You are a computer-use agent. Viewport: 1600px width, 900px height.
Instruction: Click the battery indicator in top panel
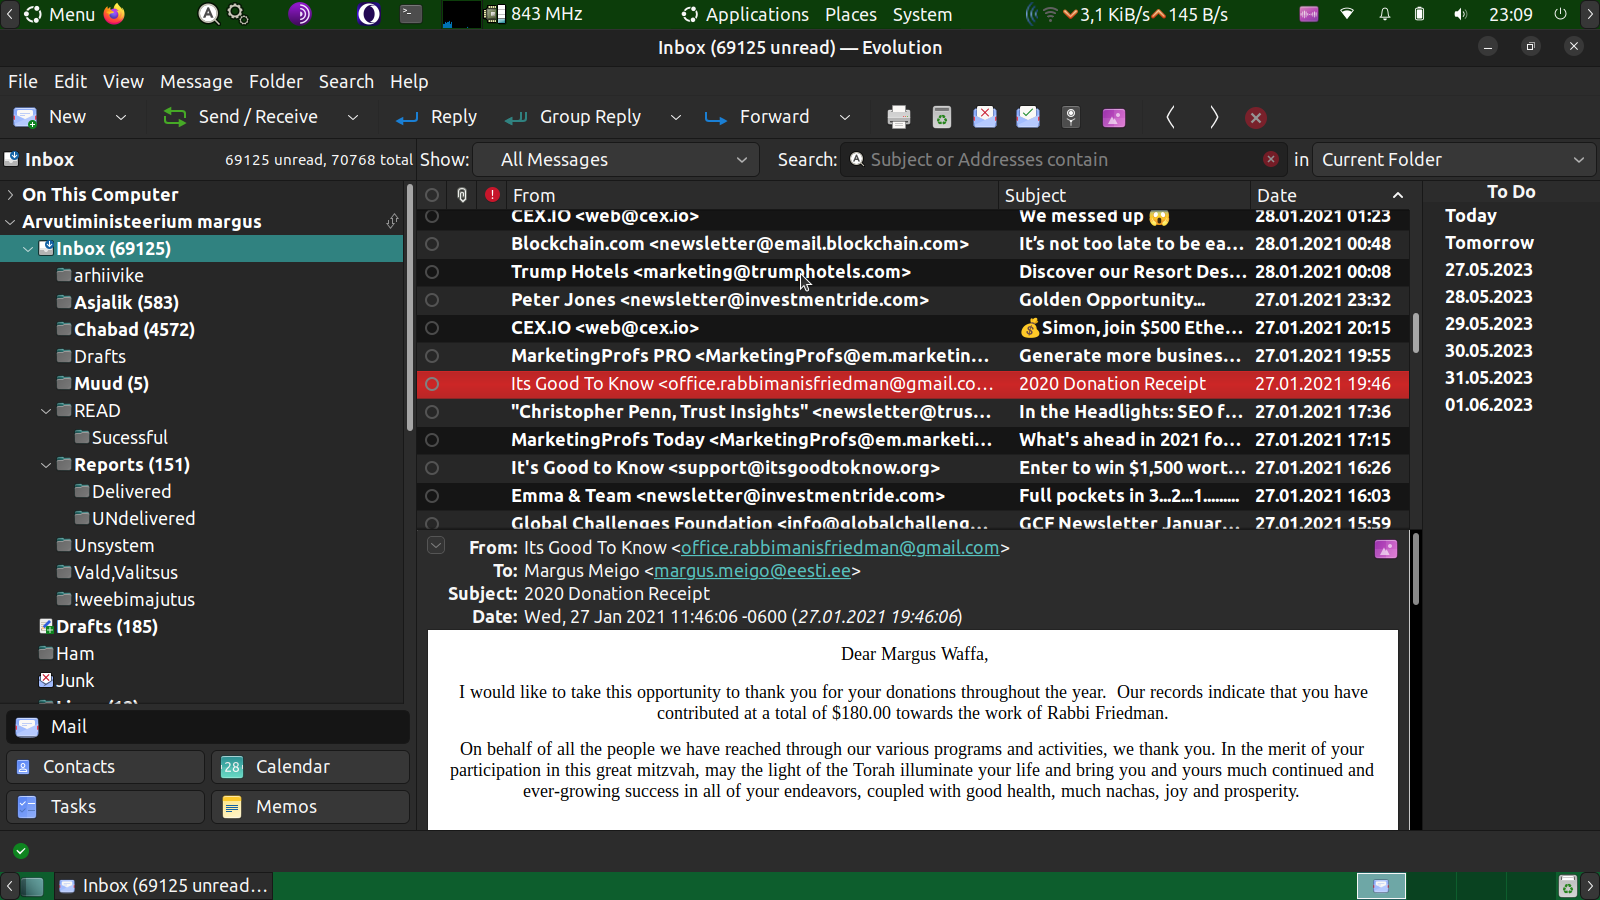point(1419,14)
